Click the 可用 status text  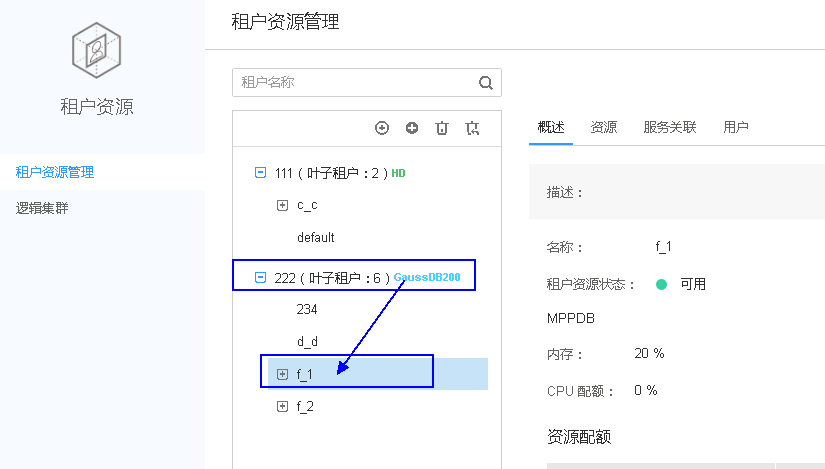click(x=693, y=284)
